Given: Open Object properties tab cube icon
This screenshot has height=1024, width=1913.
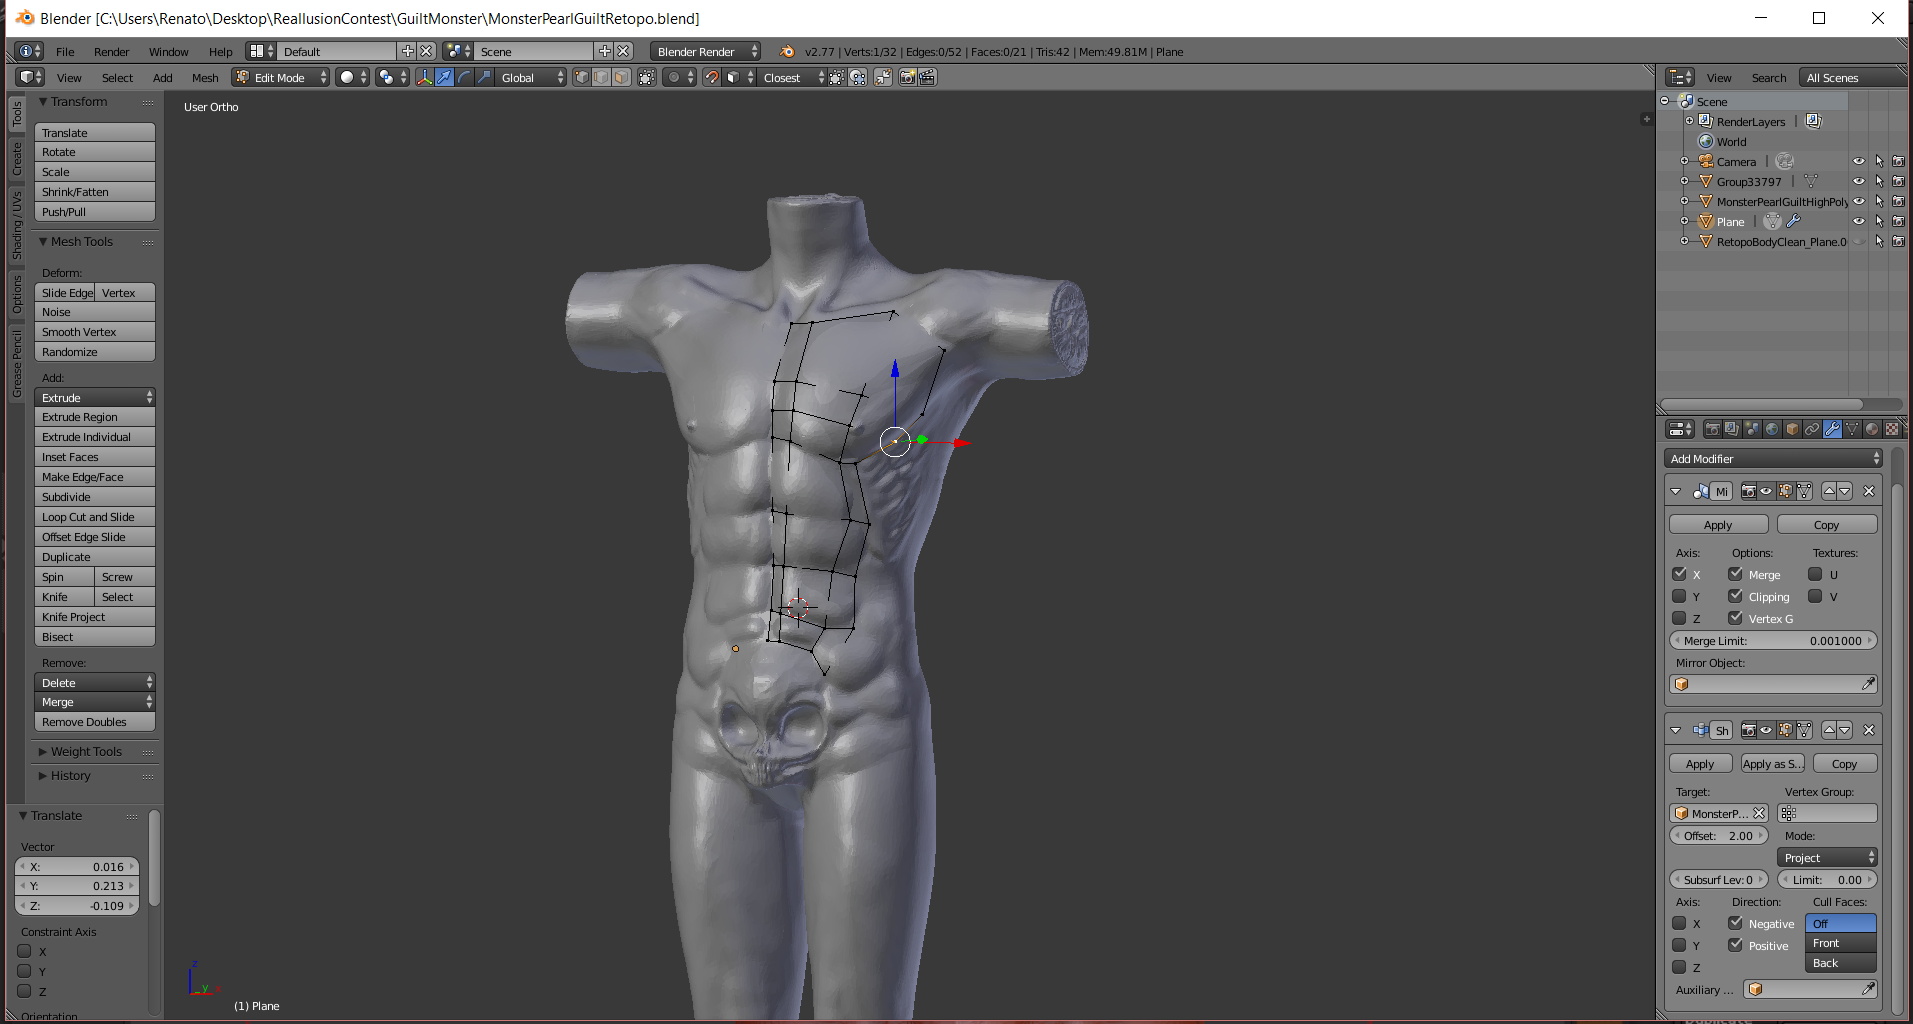Looking at the screenshot, I should [x=1793, y=429].
